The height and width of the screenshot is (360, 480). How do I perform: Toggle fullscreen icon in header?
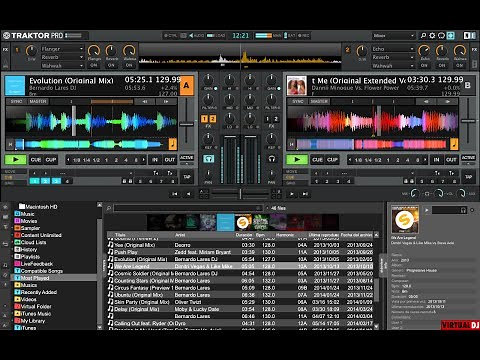tap(450, 36)
